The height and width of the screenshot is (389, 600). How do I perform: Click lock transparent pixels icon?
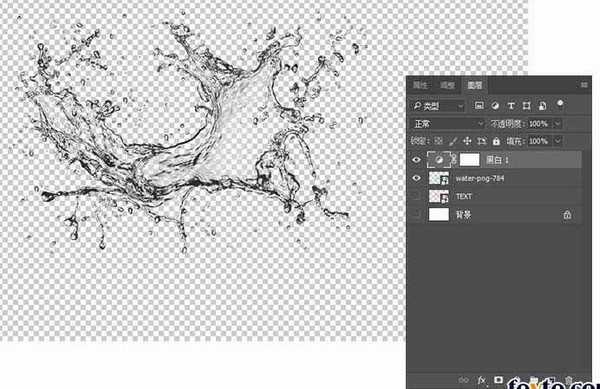(439, 141)
